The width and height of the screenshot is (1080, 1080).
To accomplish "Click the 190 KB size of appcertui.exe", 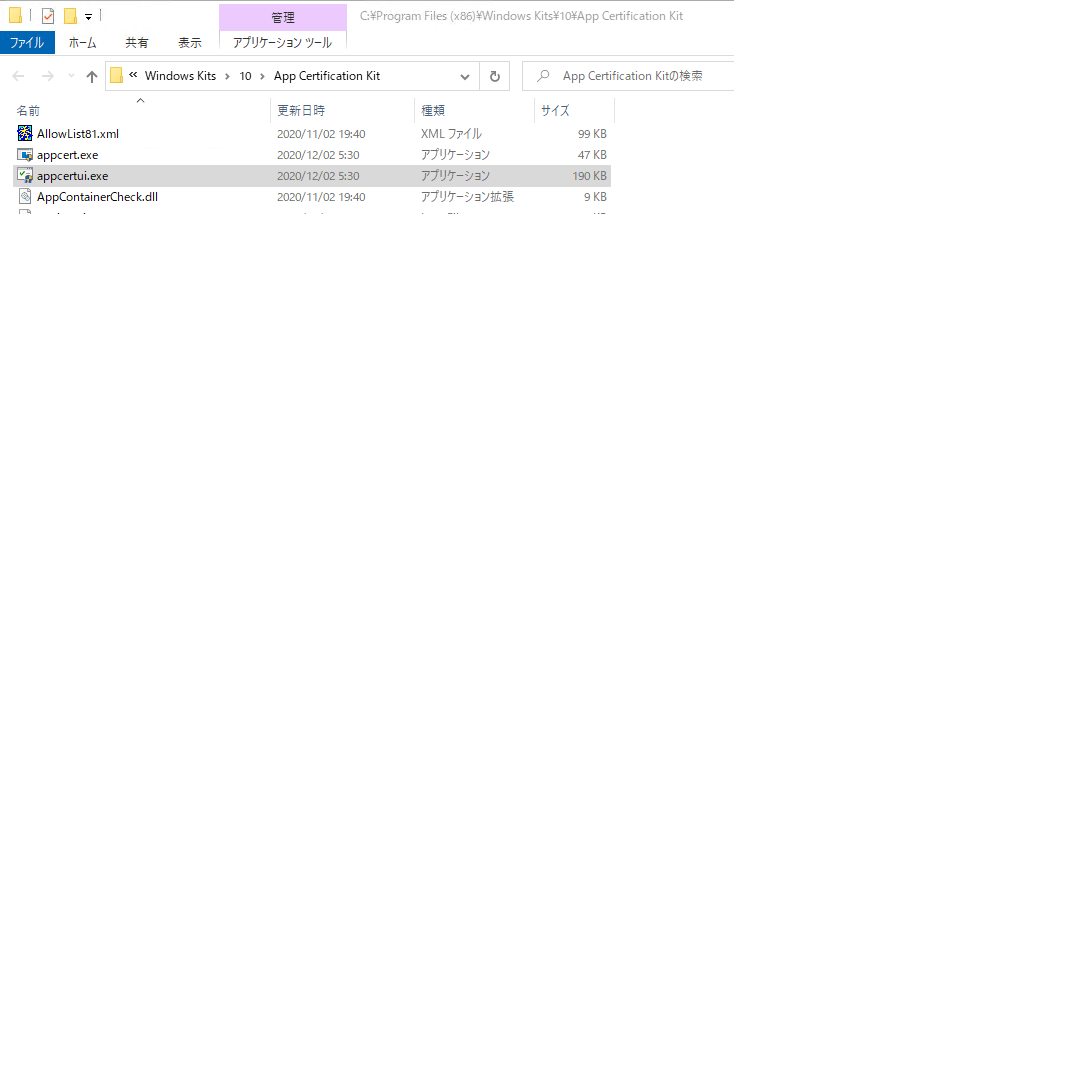I will [590, 176].
